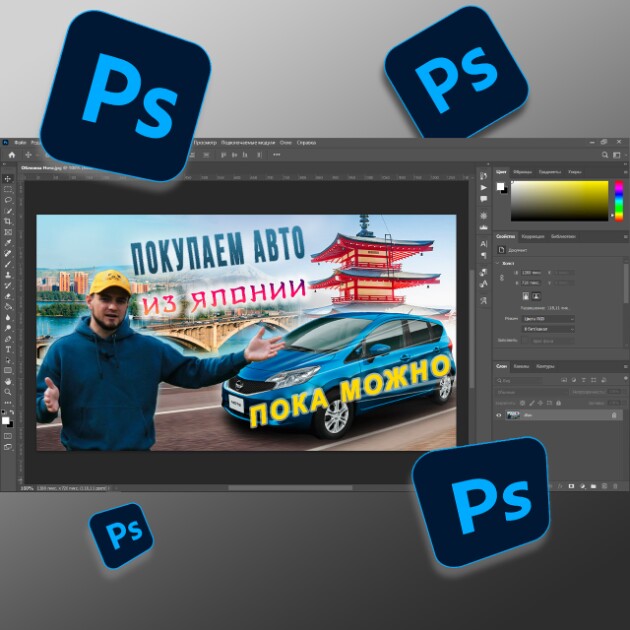Open the Layers panel flyout menu
Viewport: 630px width, 630px height.
pyautogui.click(x=626, y=366)
